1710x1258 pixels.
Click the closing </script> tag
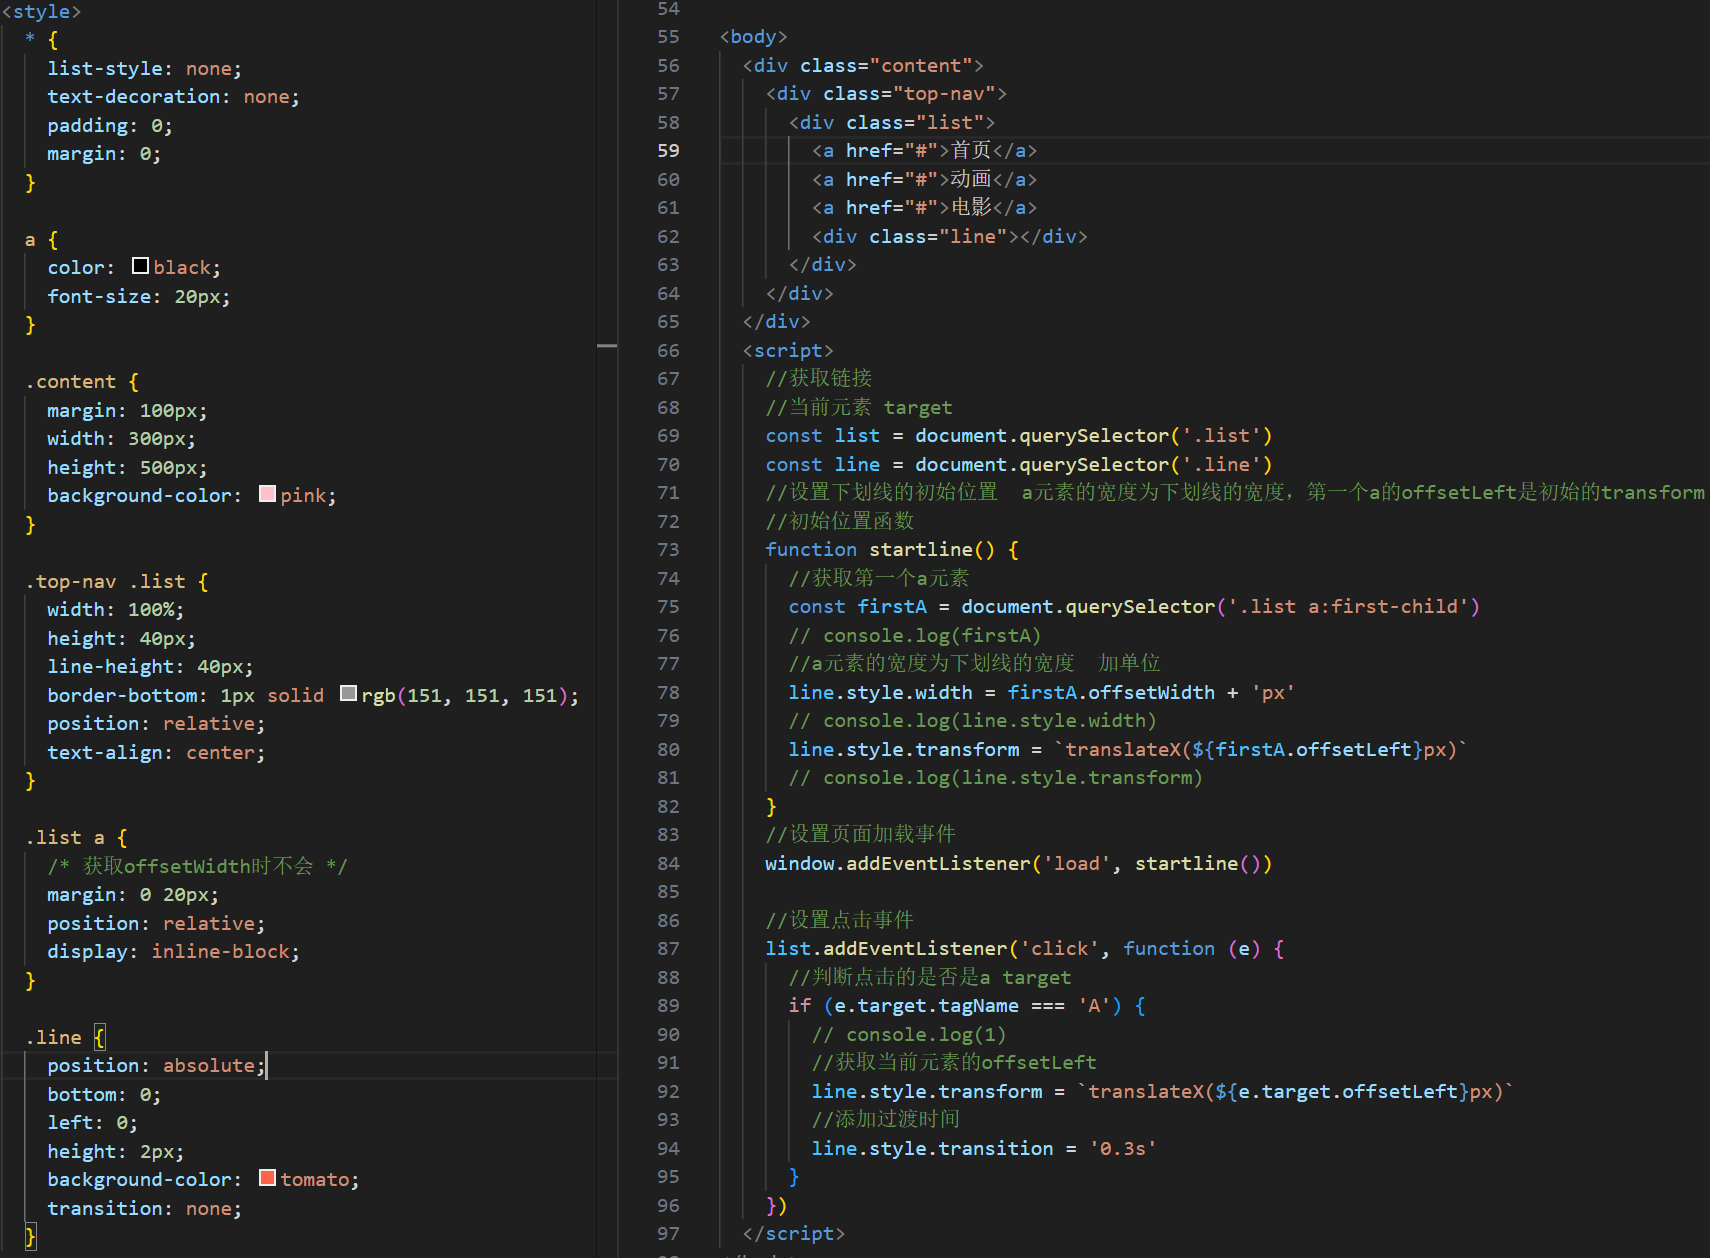click(794, 1234)
